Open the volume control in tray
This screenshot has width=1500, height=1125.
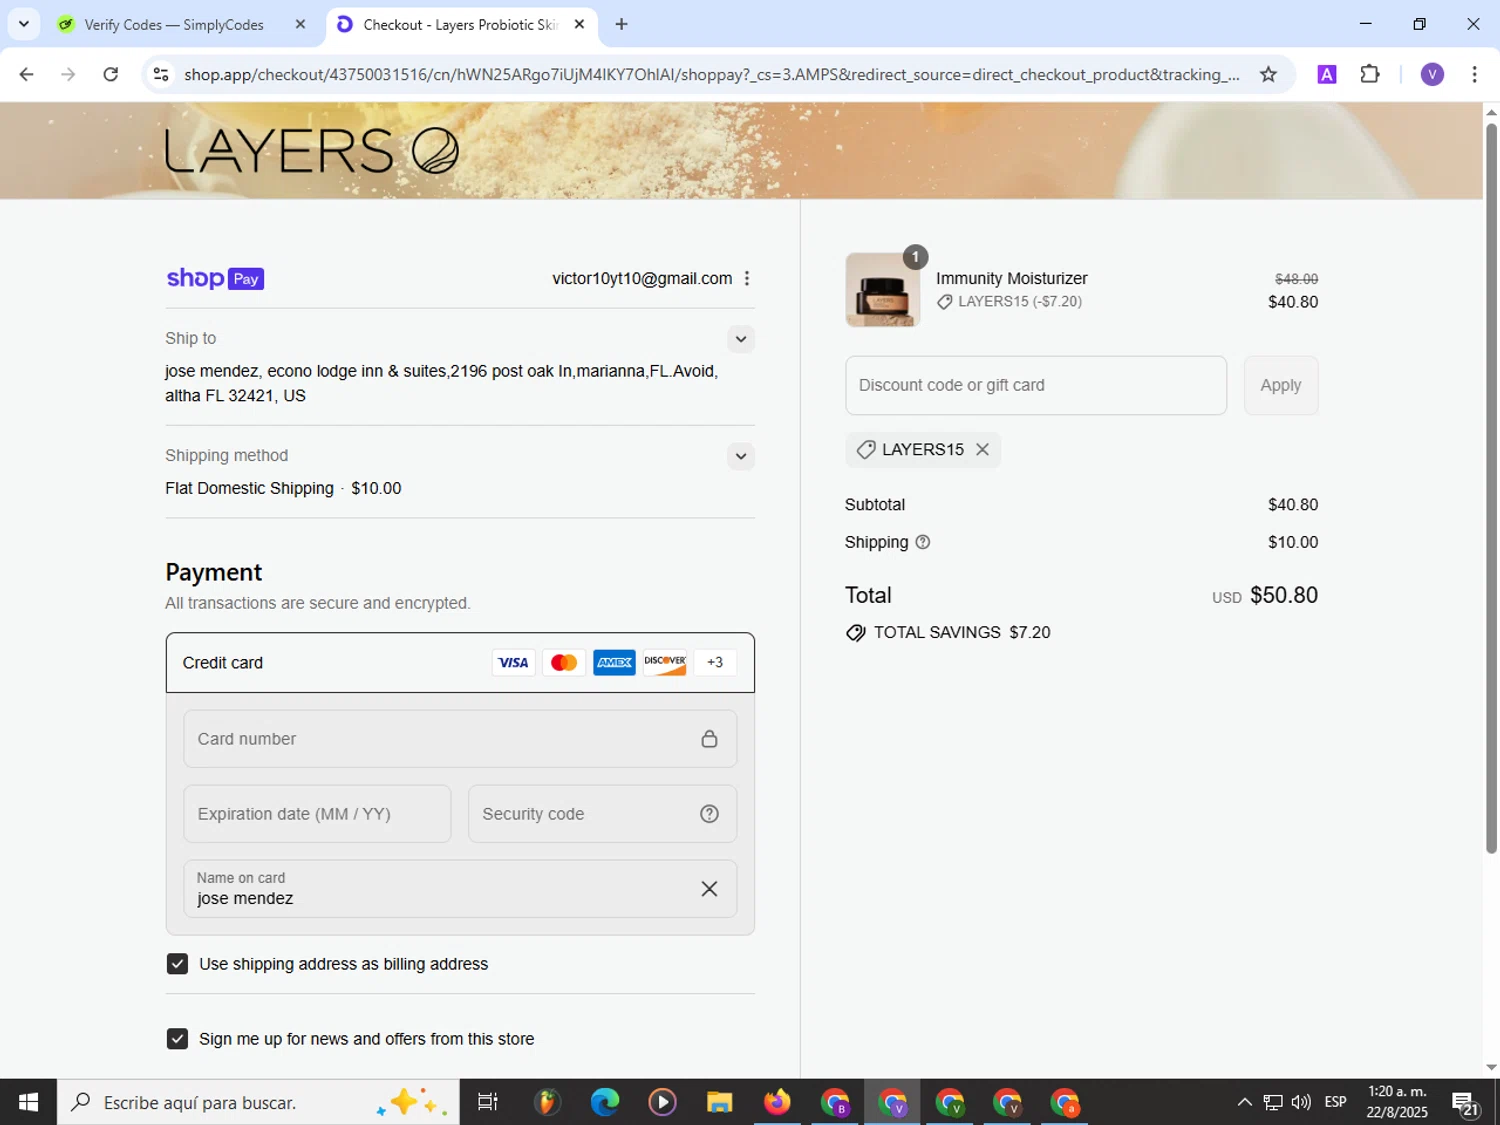(1301, 1102)
